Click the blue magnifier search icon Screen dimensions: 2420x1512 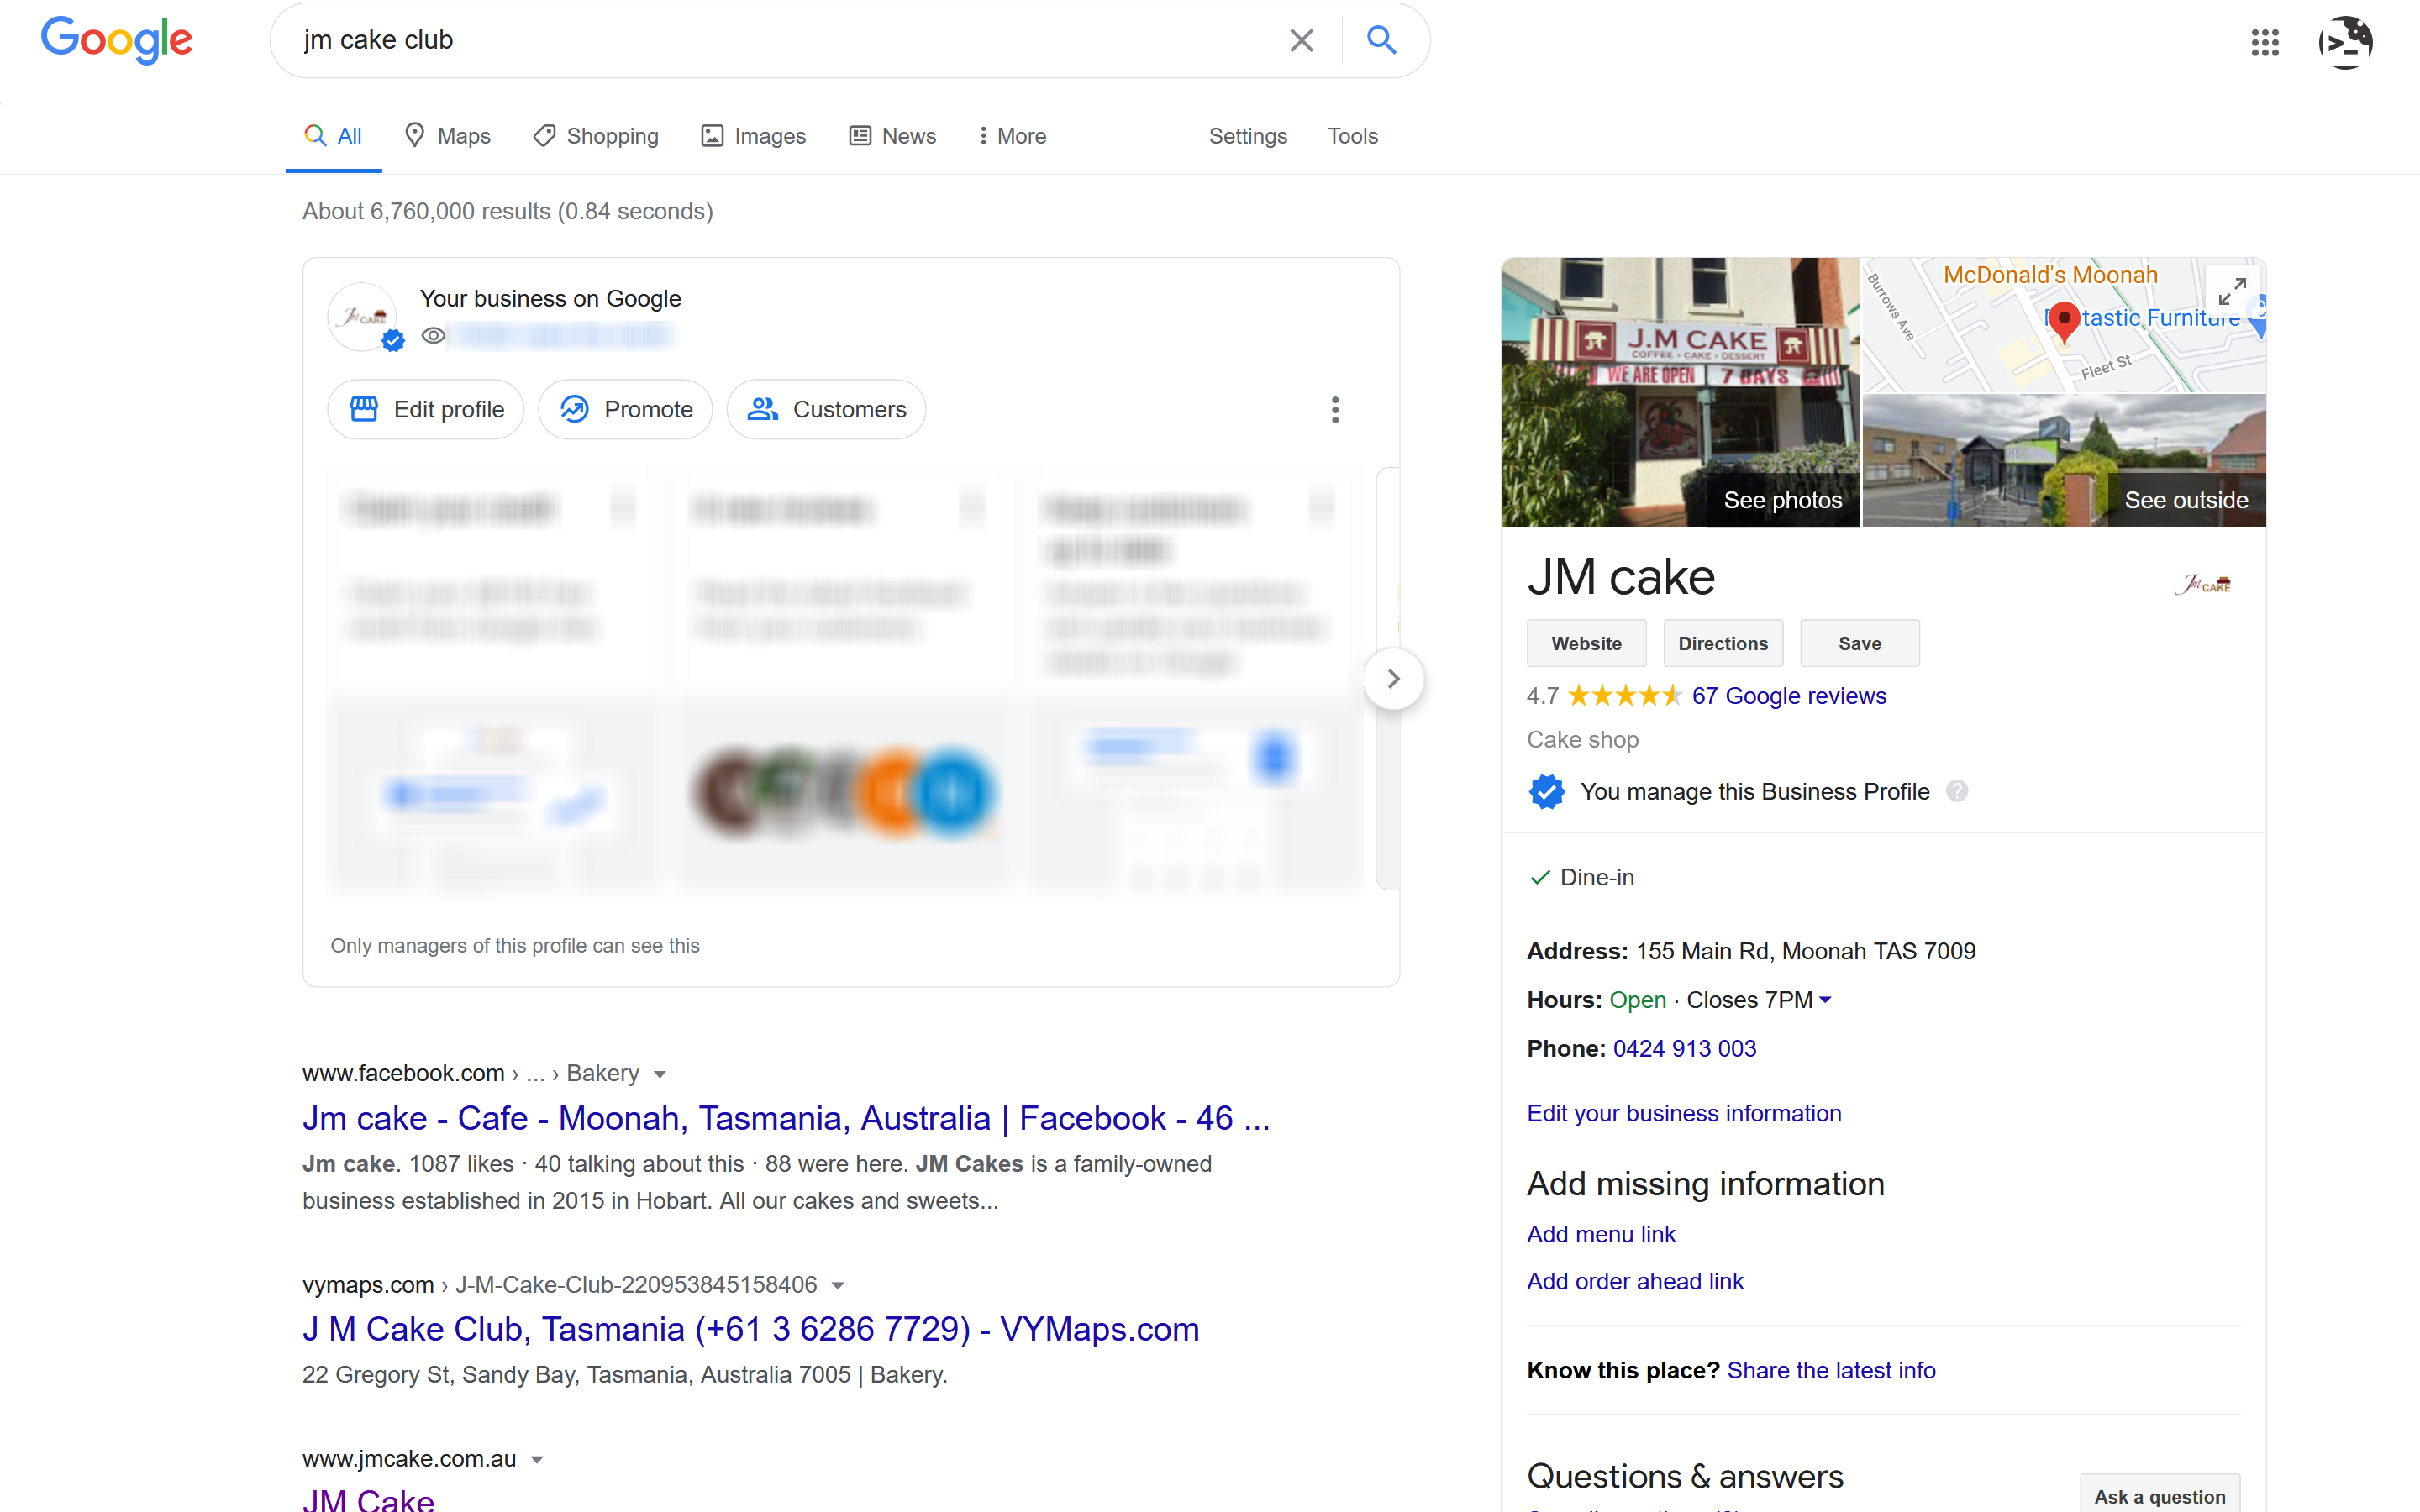coord(1381,40)
